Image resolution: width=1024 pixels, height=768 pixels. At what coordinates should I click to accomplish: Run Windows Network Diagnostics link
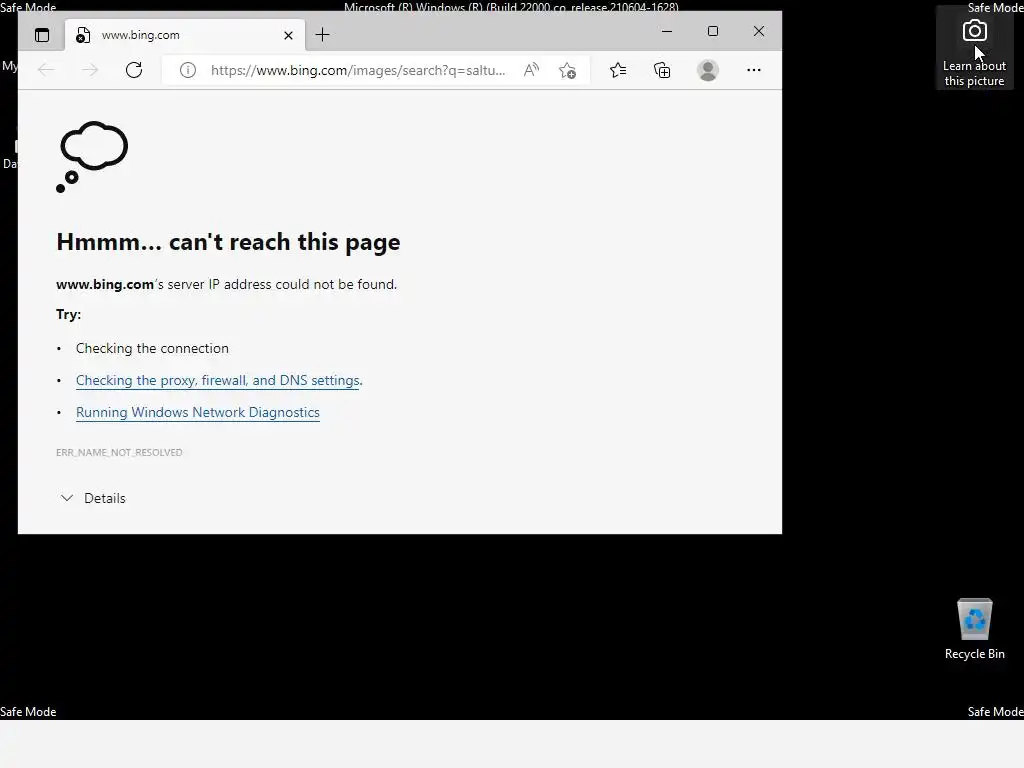tap(198, 413)
